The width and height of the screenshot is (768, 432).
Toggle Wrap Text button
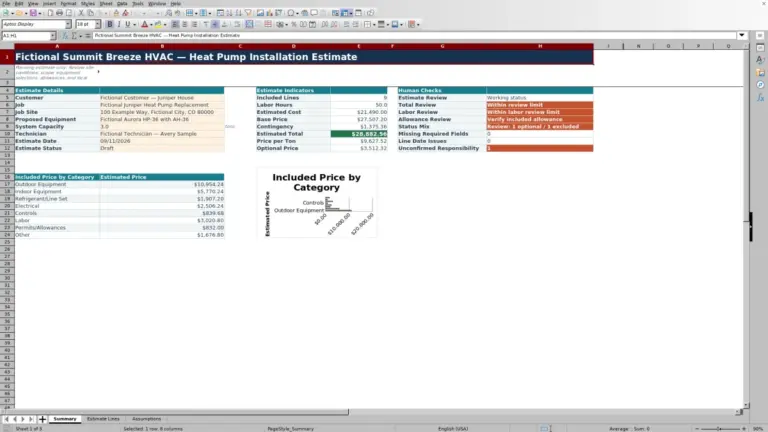click(x=237, y=24)
